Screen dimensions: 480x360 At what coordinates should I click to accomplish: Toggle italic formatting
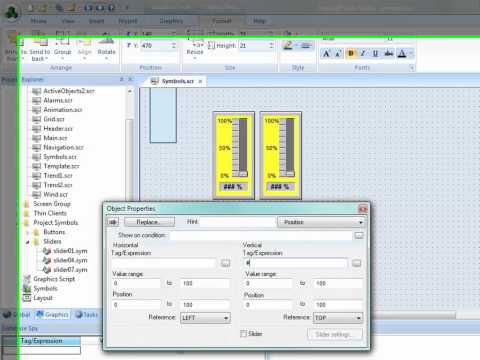coord(363,53)
